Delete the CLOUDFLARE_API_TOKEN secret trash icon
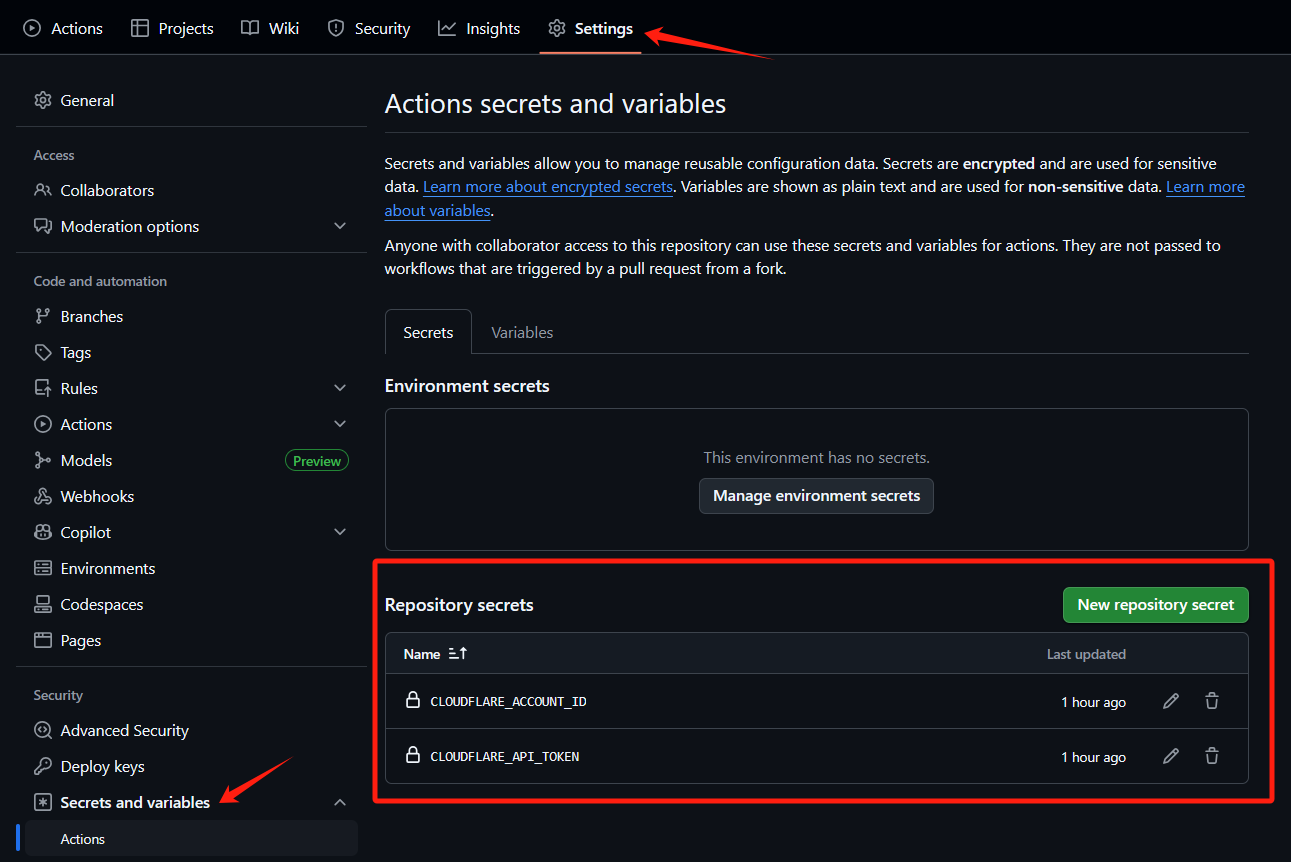The height and width of the screenshot is (862, 1291). coord(1212,756)
